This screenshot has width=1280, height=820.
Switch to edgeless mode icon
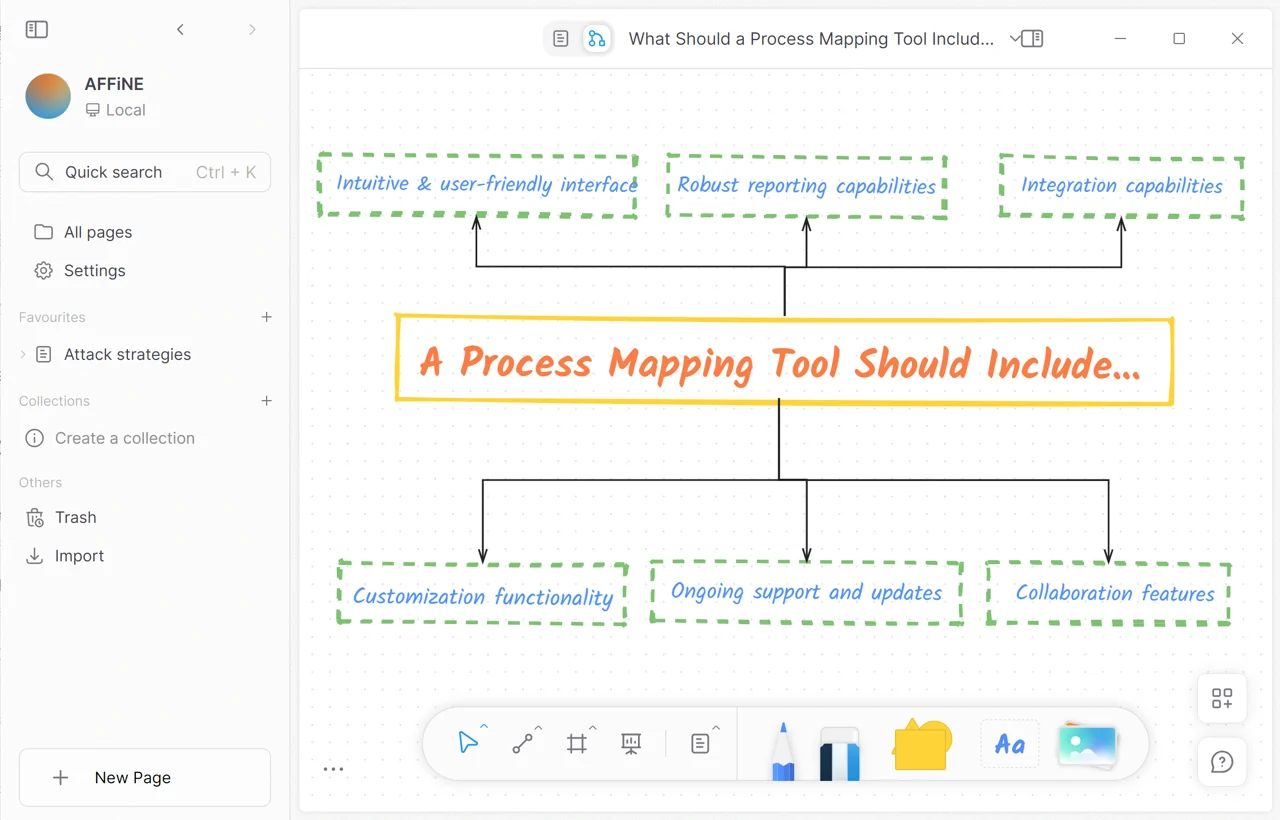point(597,39)
